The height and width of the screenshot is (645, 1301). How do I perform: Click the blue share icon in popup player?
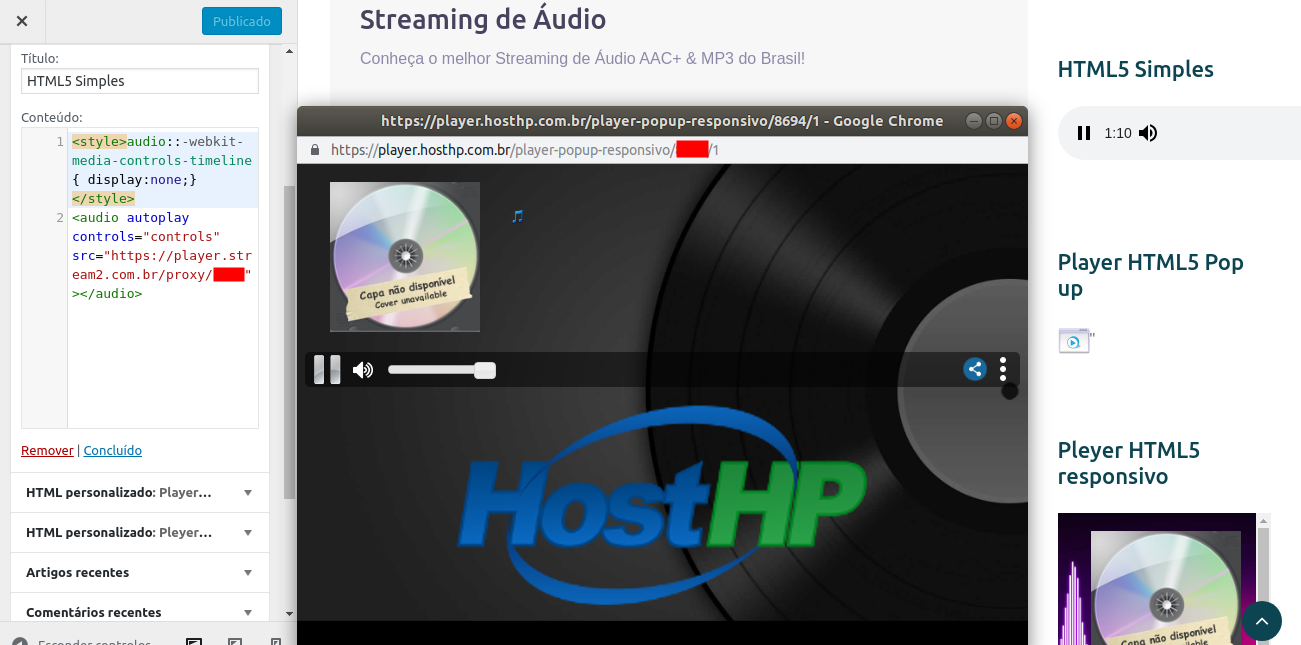975,369
